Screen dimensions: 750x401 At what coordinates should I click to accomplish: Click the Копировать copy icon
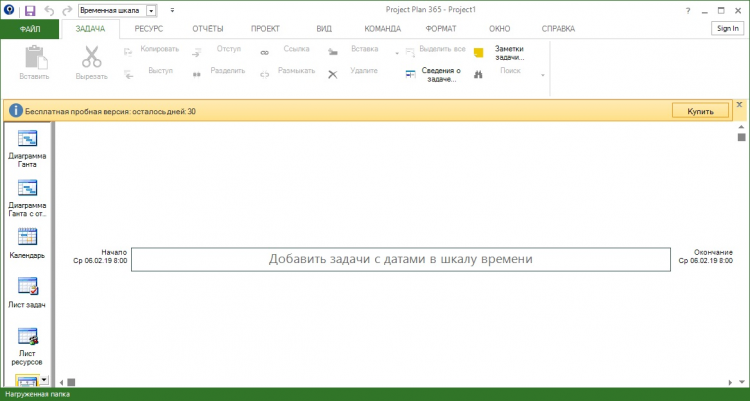point(128,52)
